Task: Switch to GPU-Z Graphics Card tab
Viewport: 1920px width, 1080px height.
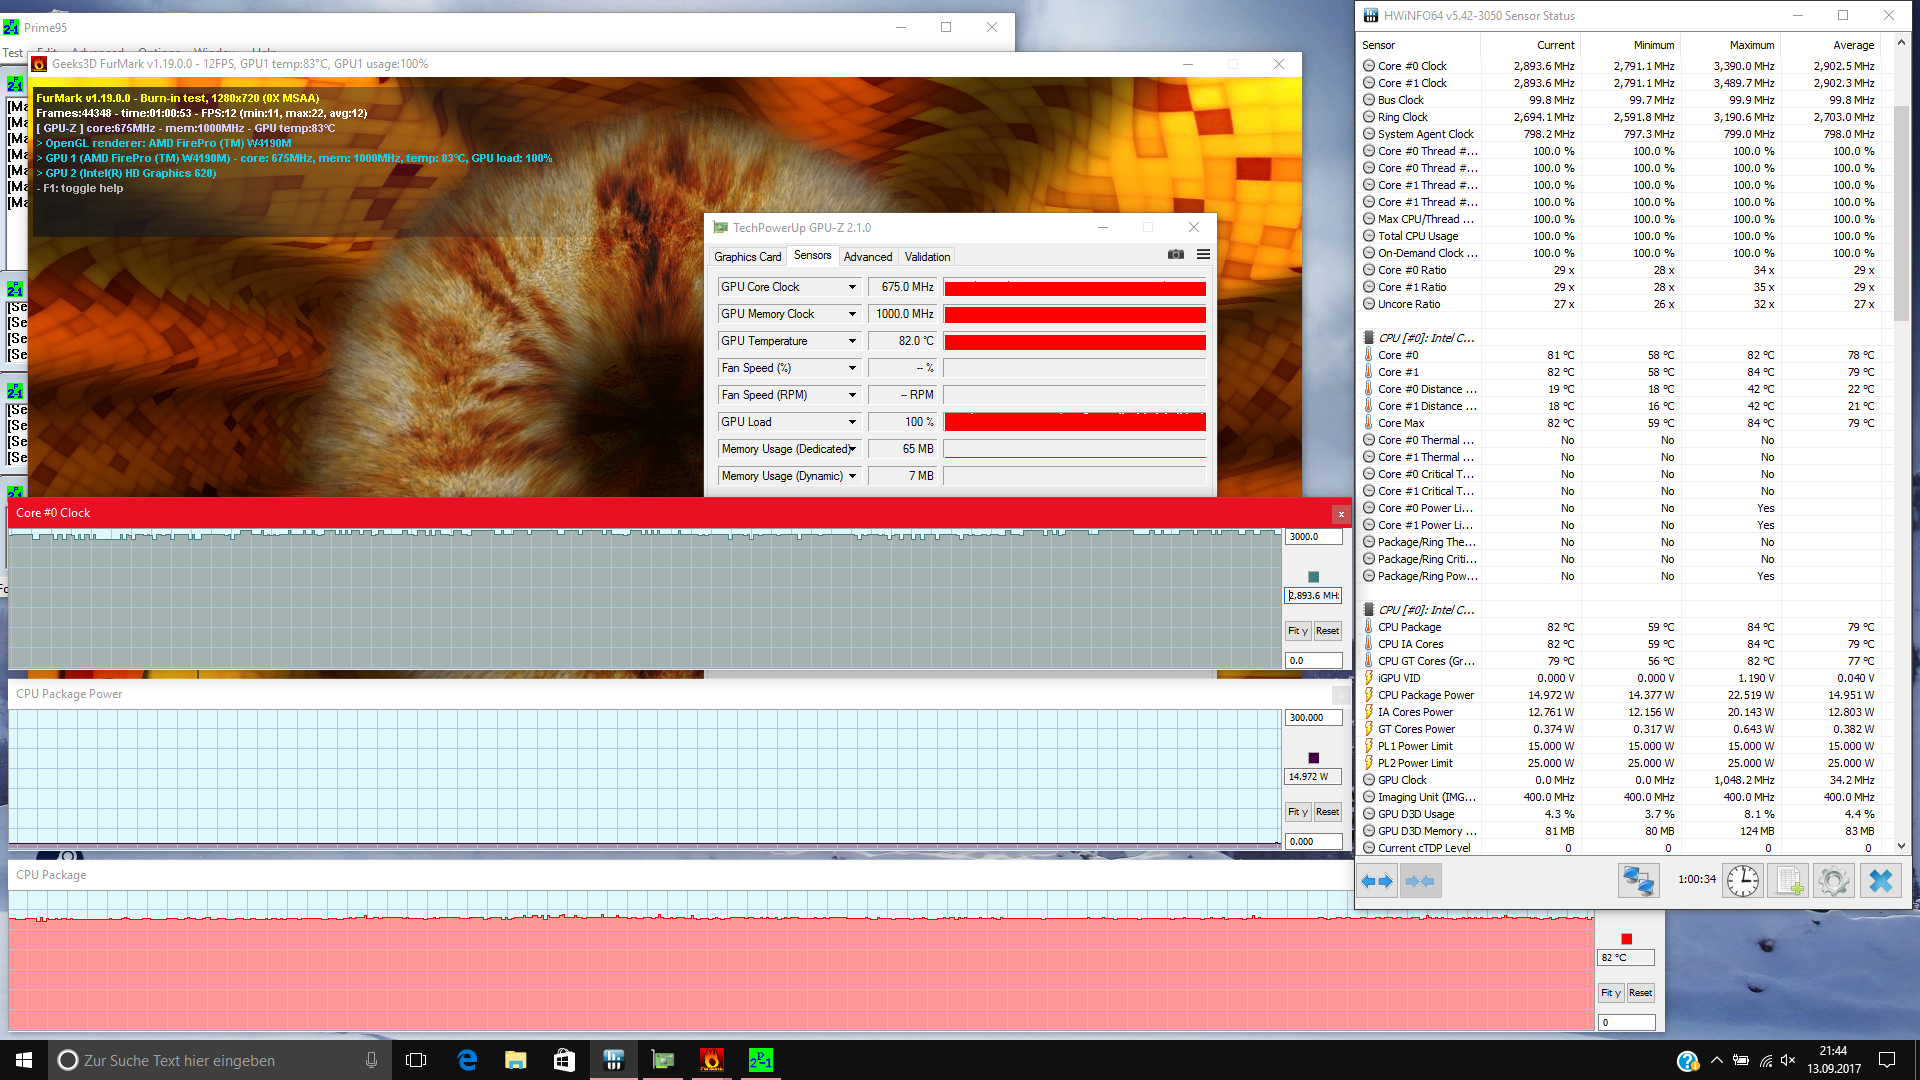Action: (747, 257)
